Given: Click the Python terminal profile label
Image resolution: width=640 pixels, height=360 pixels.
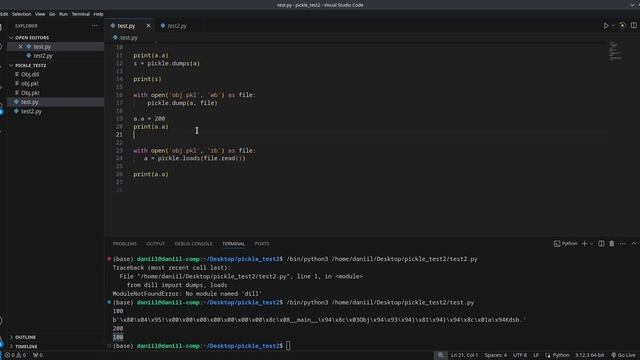Looking at the screenshot, I should pos(566,244).
